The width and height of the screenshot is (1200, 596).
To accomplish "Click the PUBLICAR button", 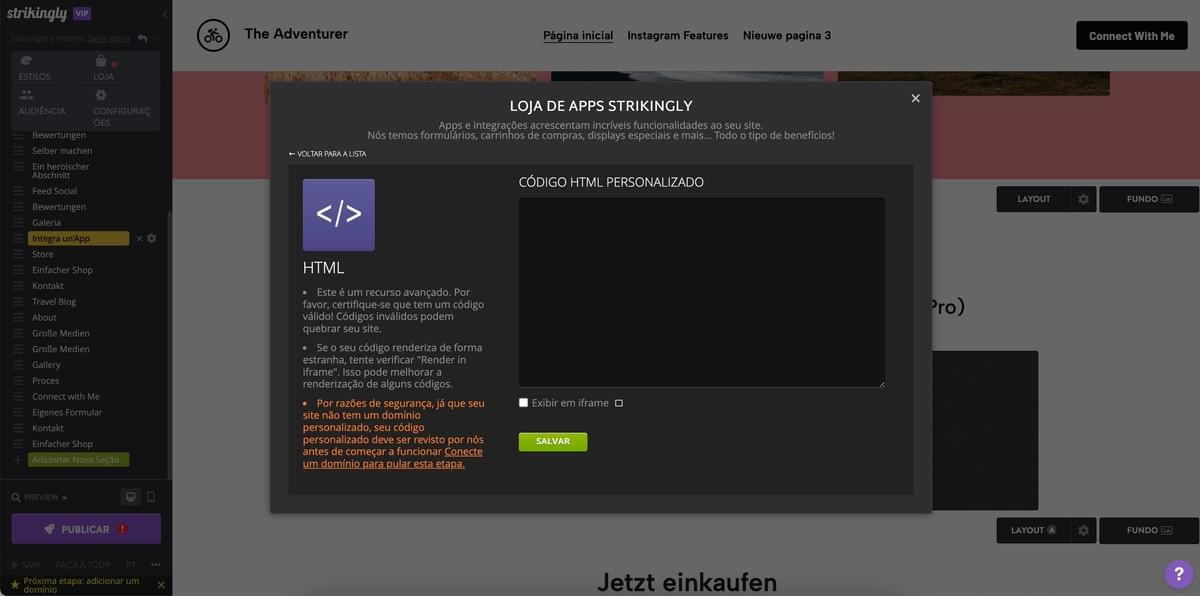I will [86, 529].
